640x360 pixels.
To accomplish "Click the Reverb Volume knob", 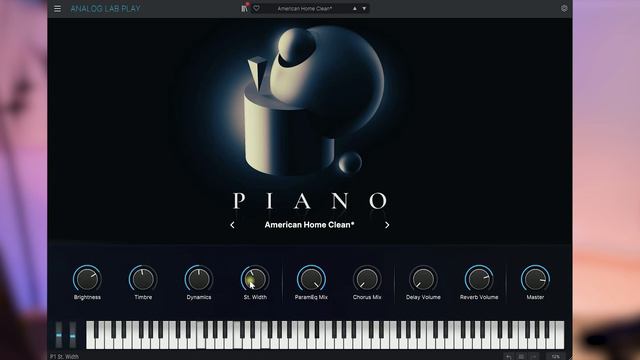I will (479, 279).
